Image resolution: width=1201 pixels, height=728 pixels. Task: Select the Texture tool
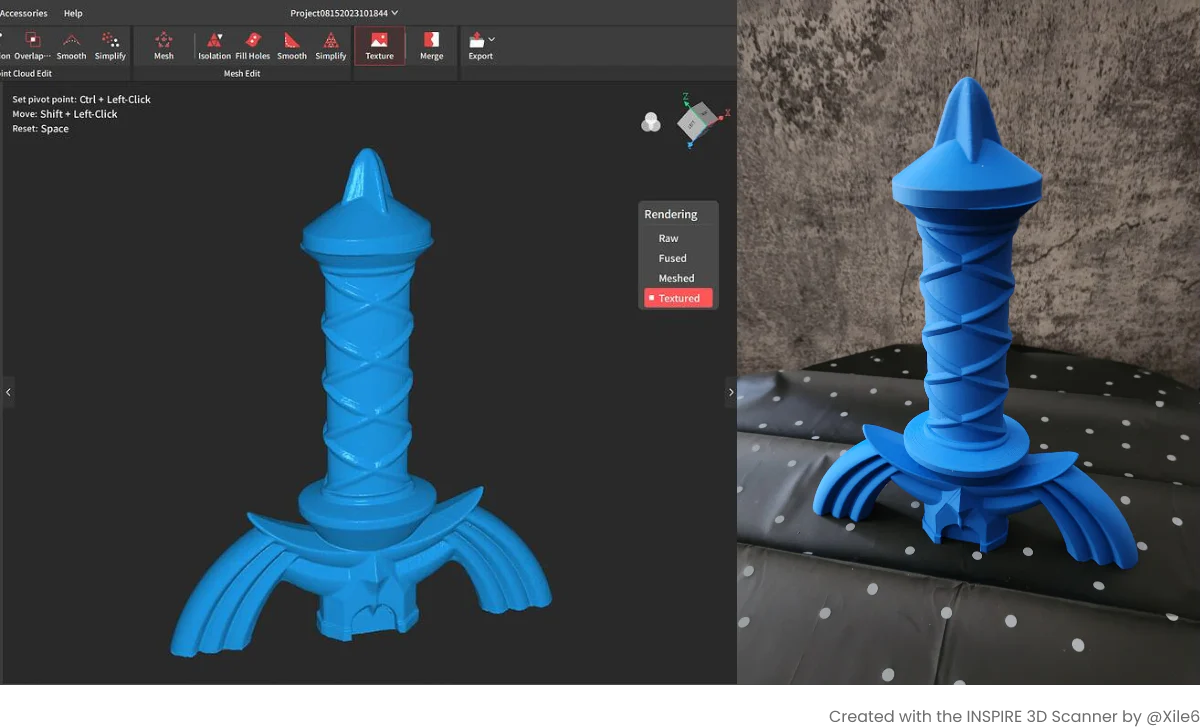[379, 45]
